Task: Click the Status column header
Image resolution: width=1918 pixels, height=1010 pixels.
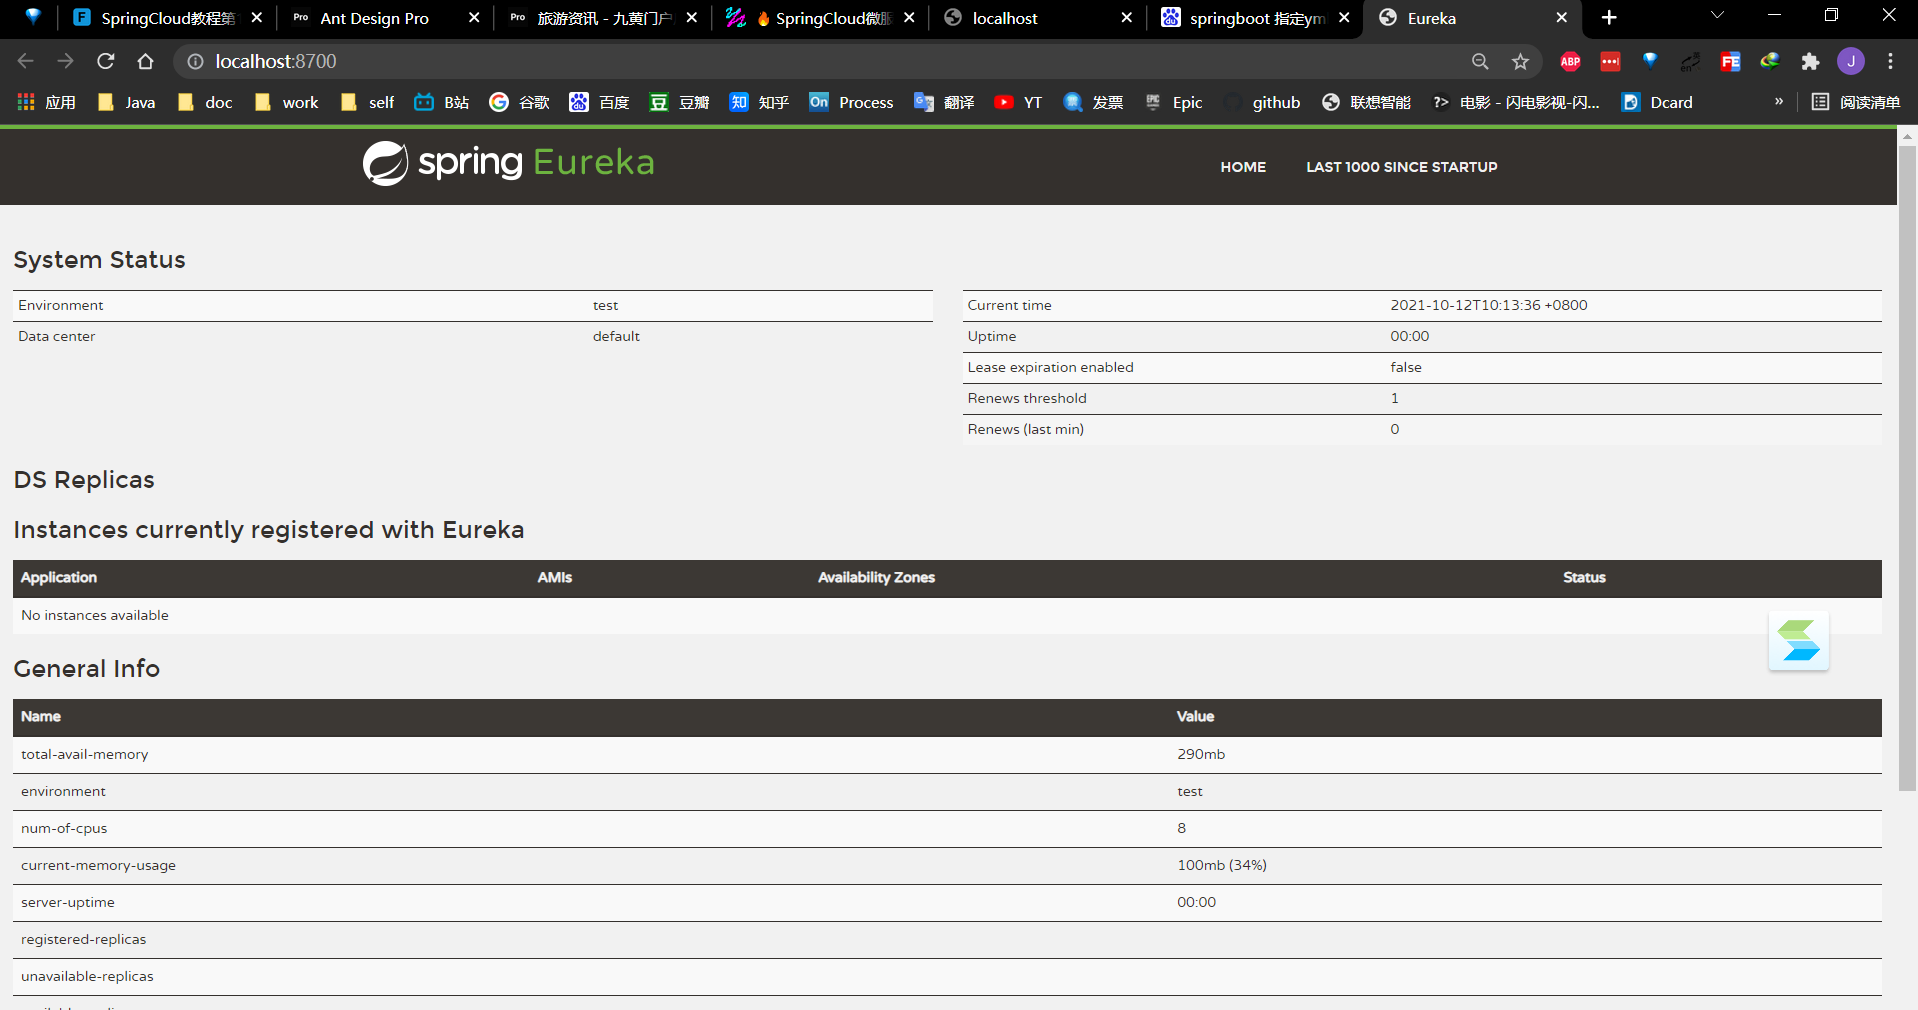Action: [1584, 577]
